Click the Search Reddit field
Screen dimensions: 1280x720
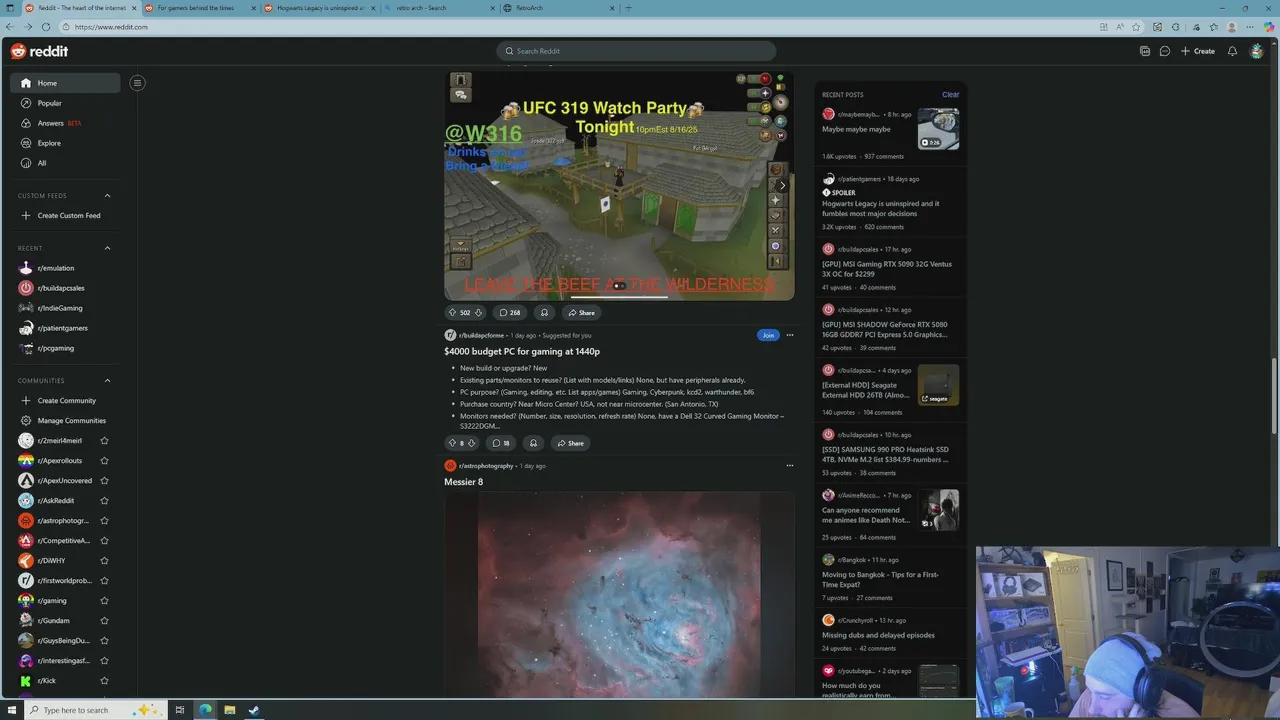pos(636,51)
